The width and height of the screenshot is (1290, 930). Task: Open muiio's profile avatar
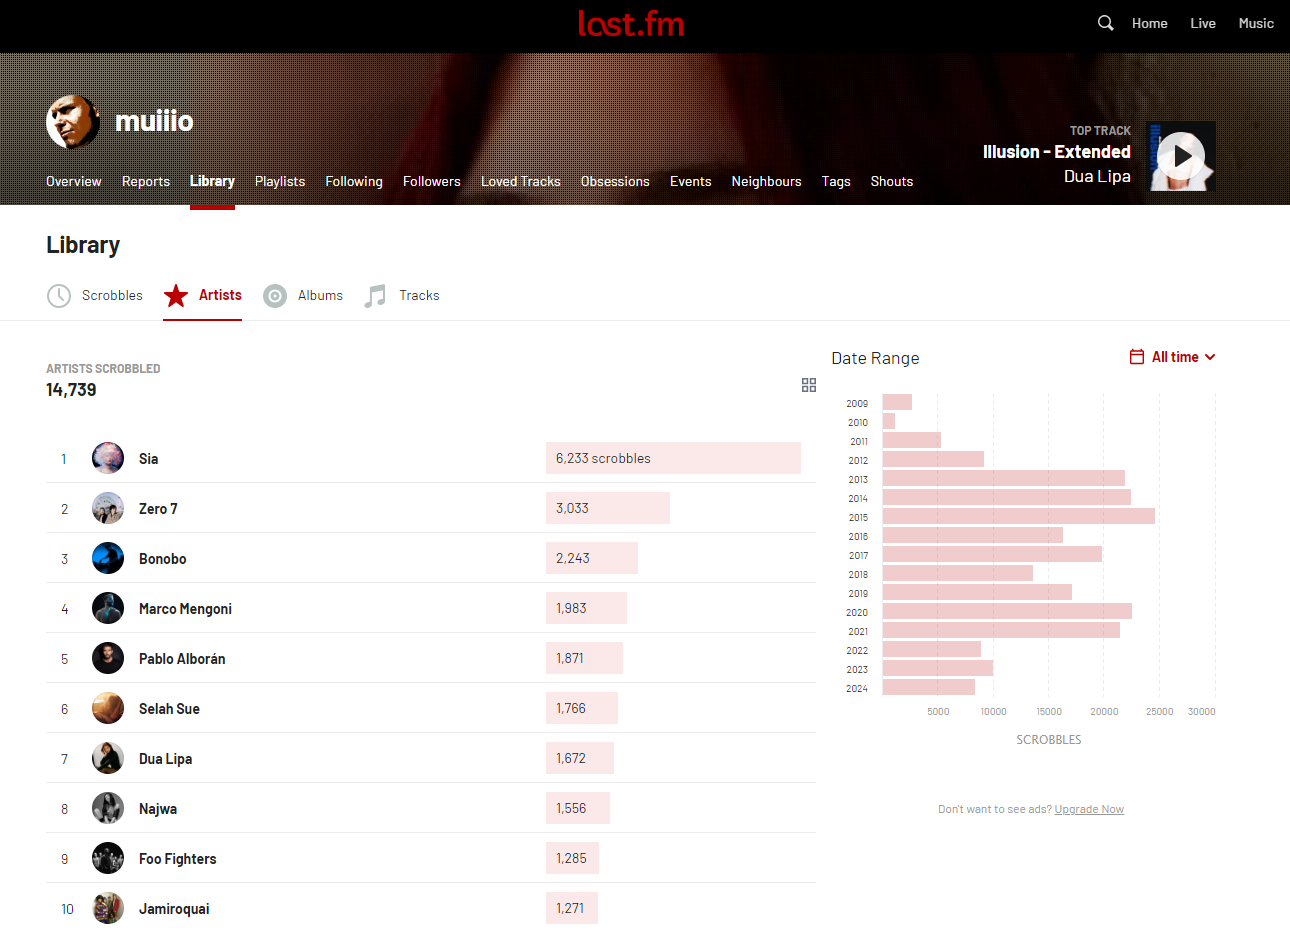point(73,122)
